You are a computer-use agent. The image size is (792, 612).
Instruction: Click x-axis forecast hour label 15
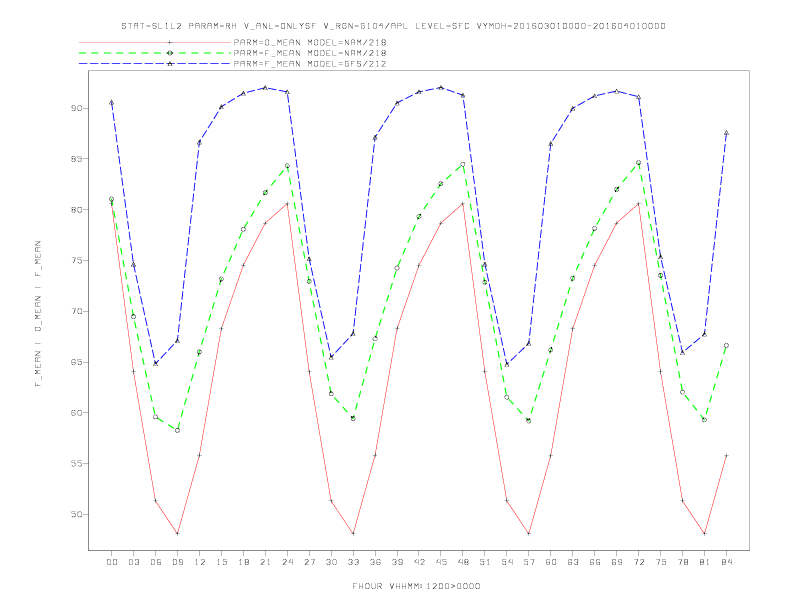tap(221, 562)
